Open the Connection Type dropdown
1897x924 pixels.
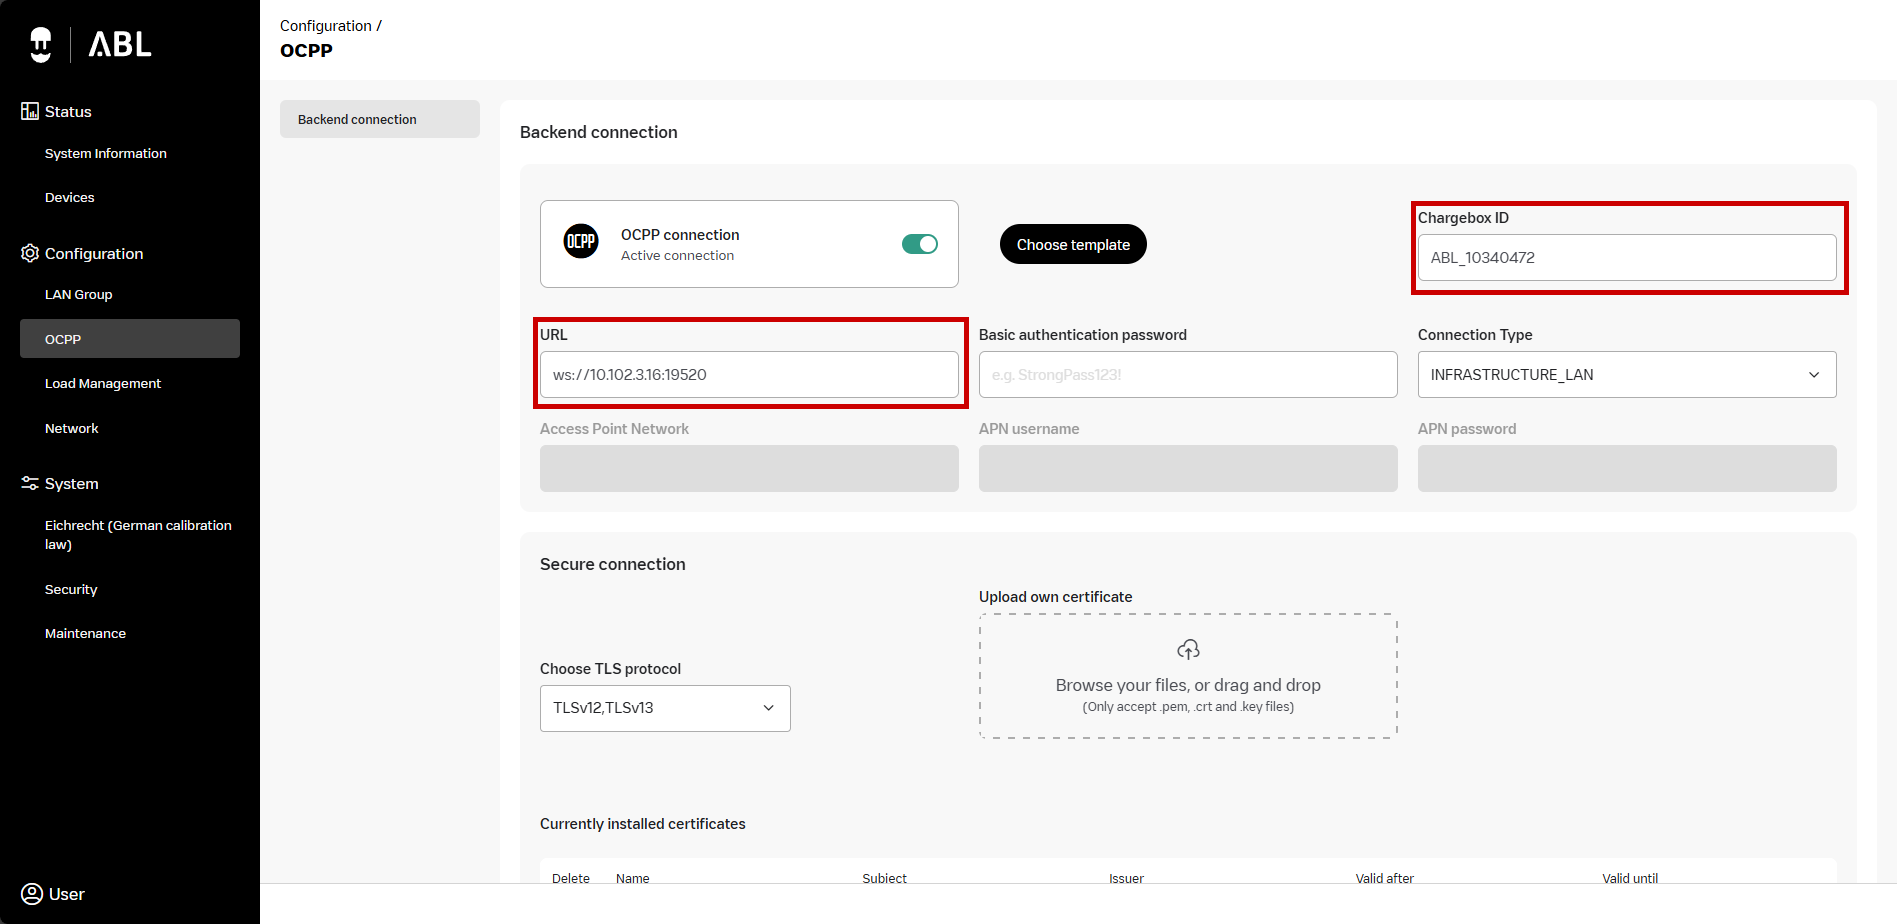pyautogui.click(x=1626, y=374)
